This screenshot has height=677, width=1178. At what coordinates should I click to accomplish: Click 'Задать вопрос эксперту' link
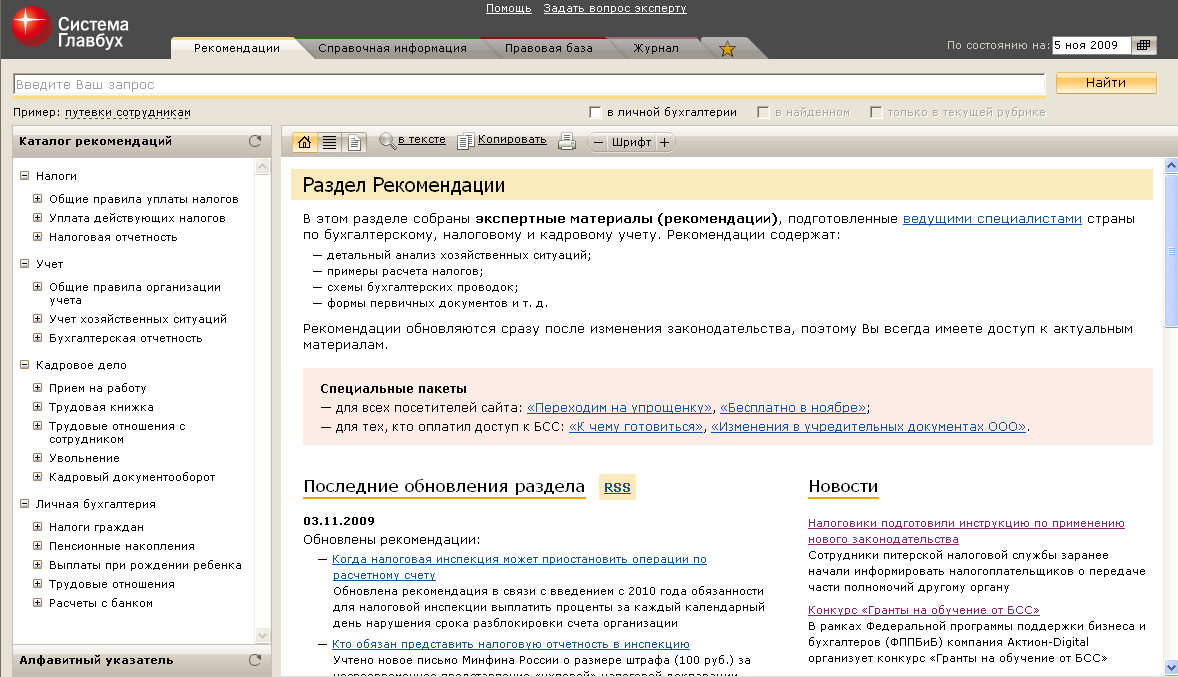pos(615,8)
